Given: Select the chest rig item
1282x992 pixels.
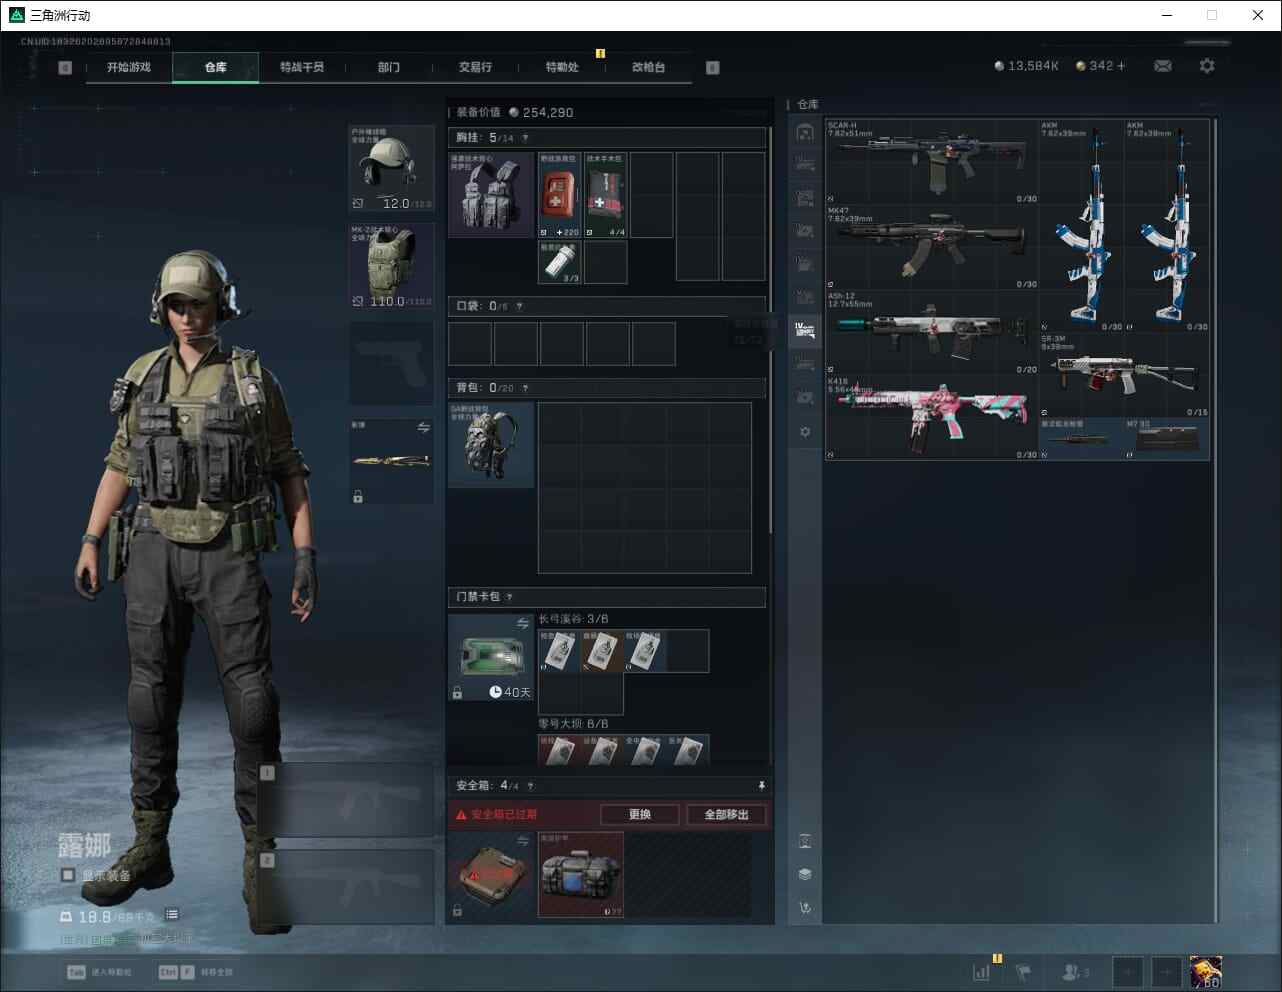Looking at the screenshot, I should coord(491,195).
